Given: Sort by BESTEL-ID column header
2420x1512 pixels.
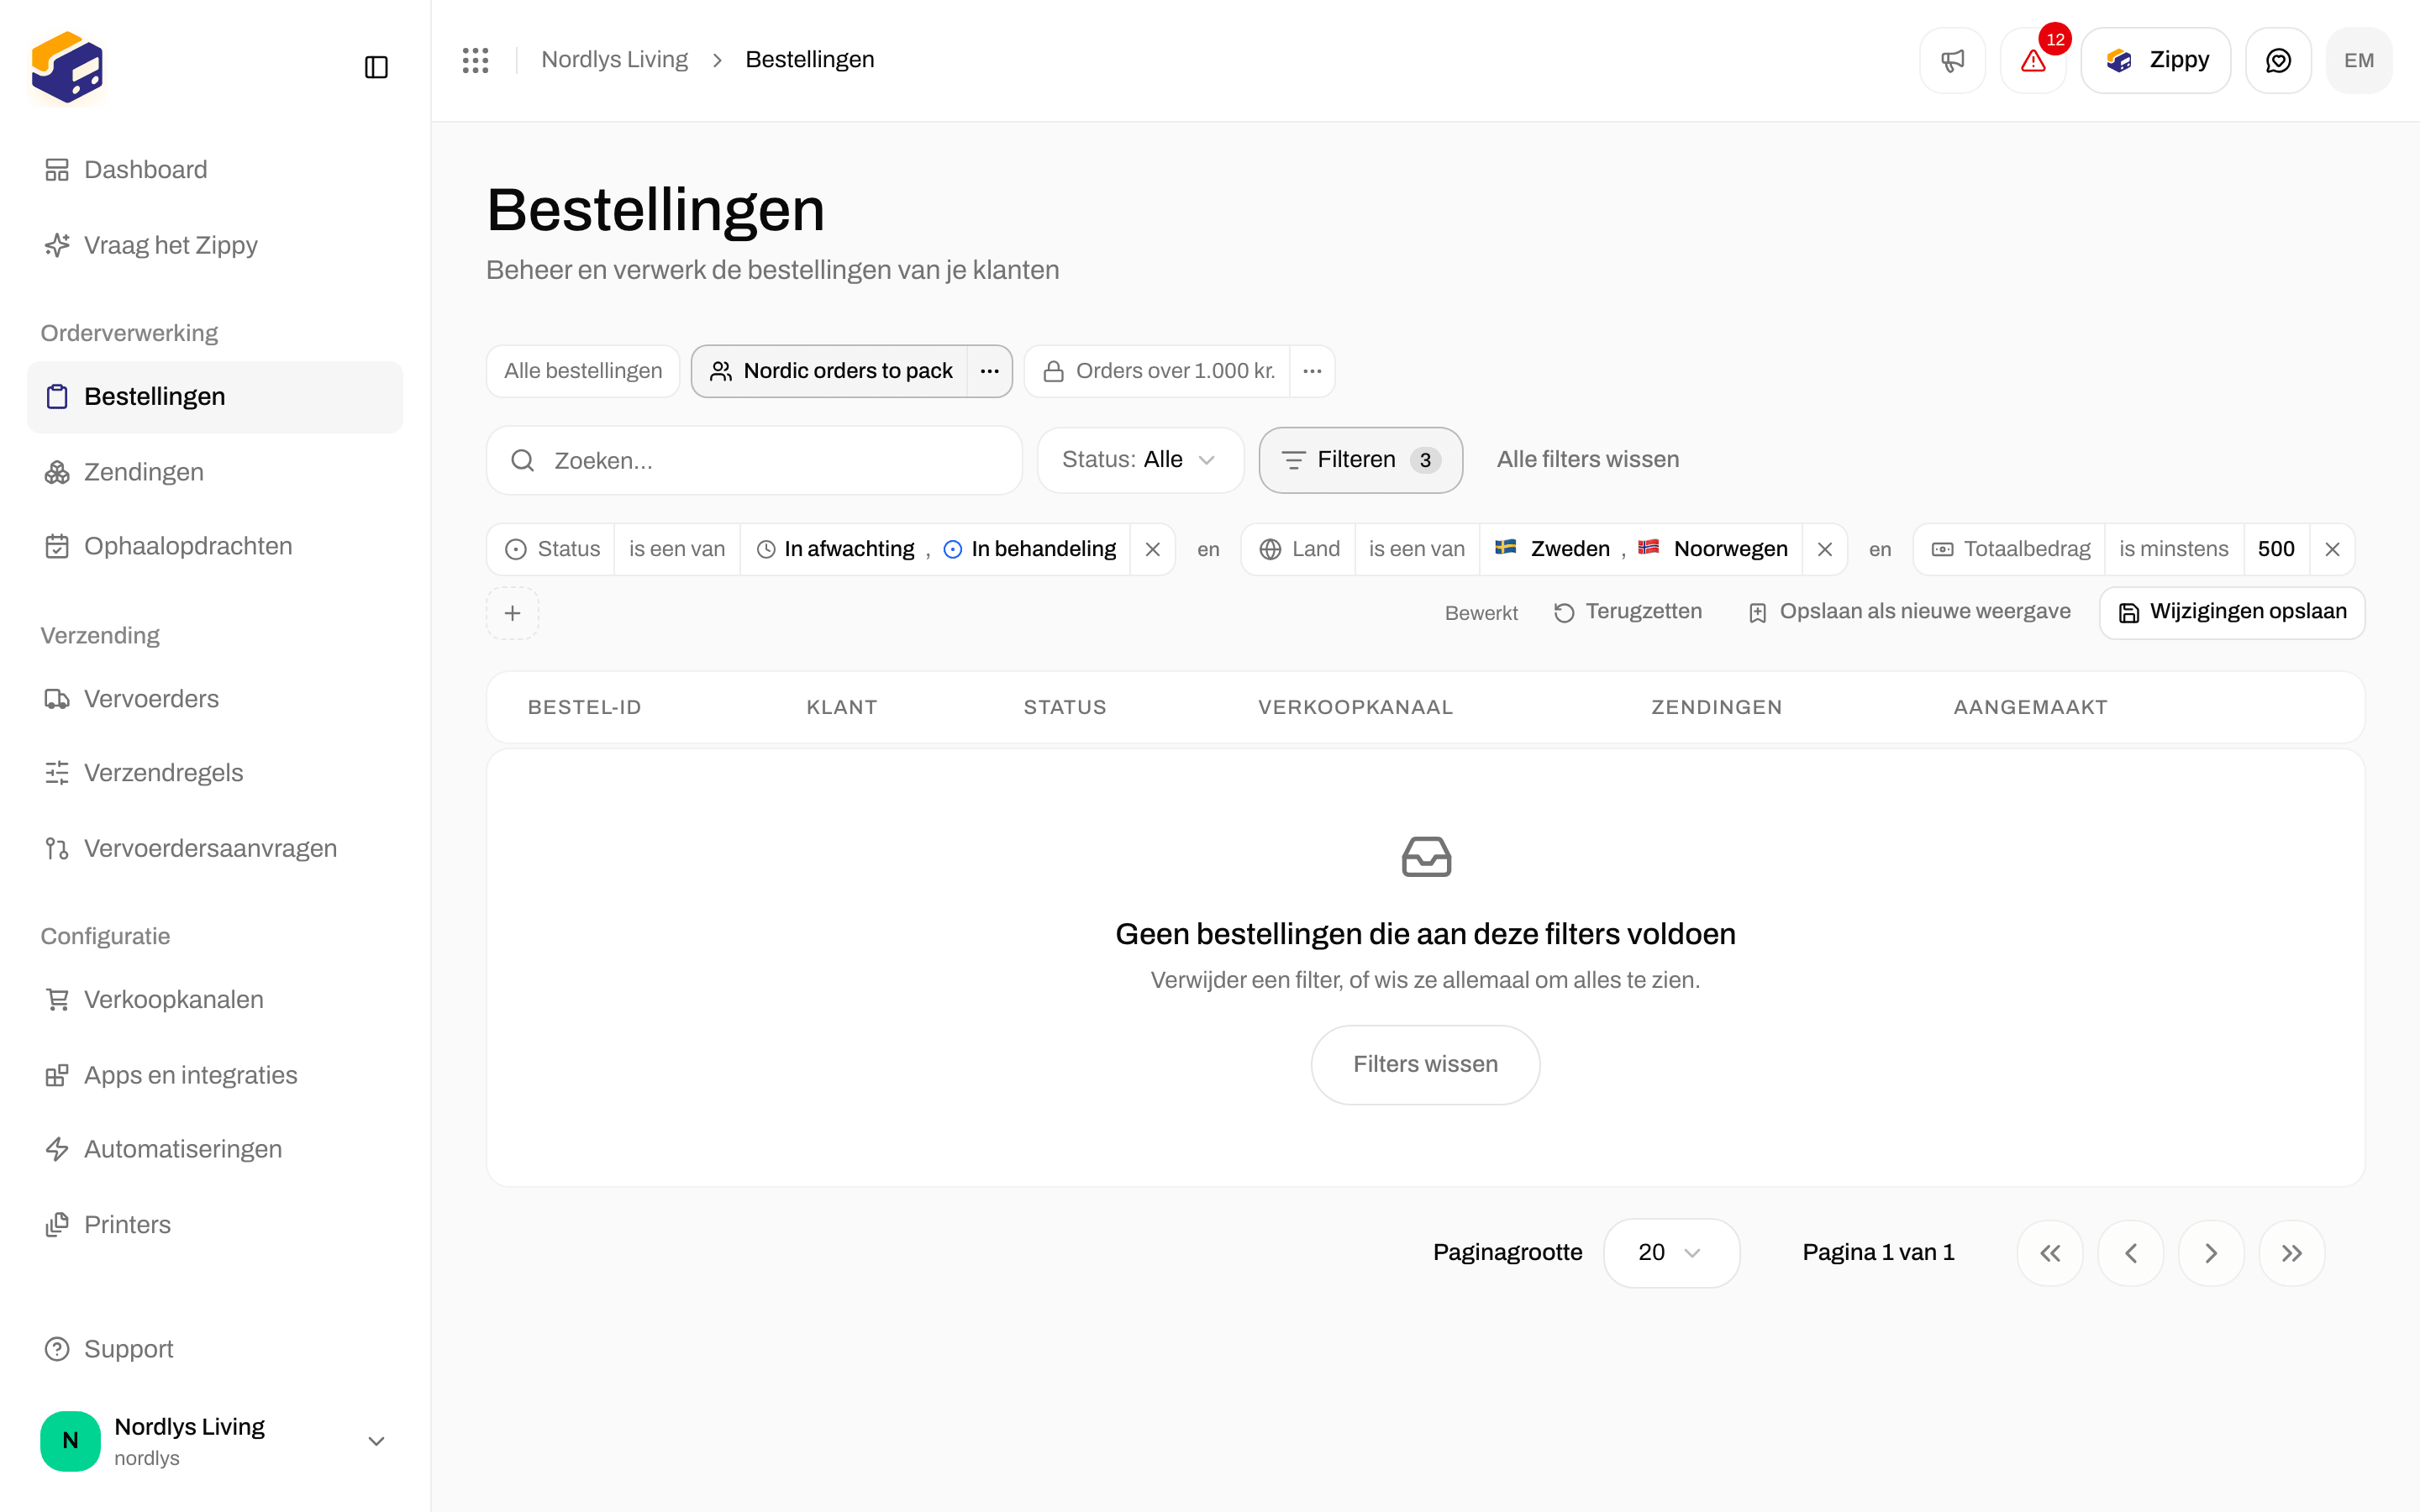Looking at the screenshot, I should [584, 708].
